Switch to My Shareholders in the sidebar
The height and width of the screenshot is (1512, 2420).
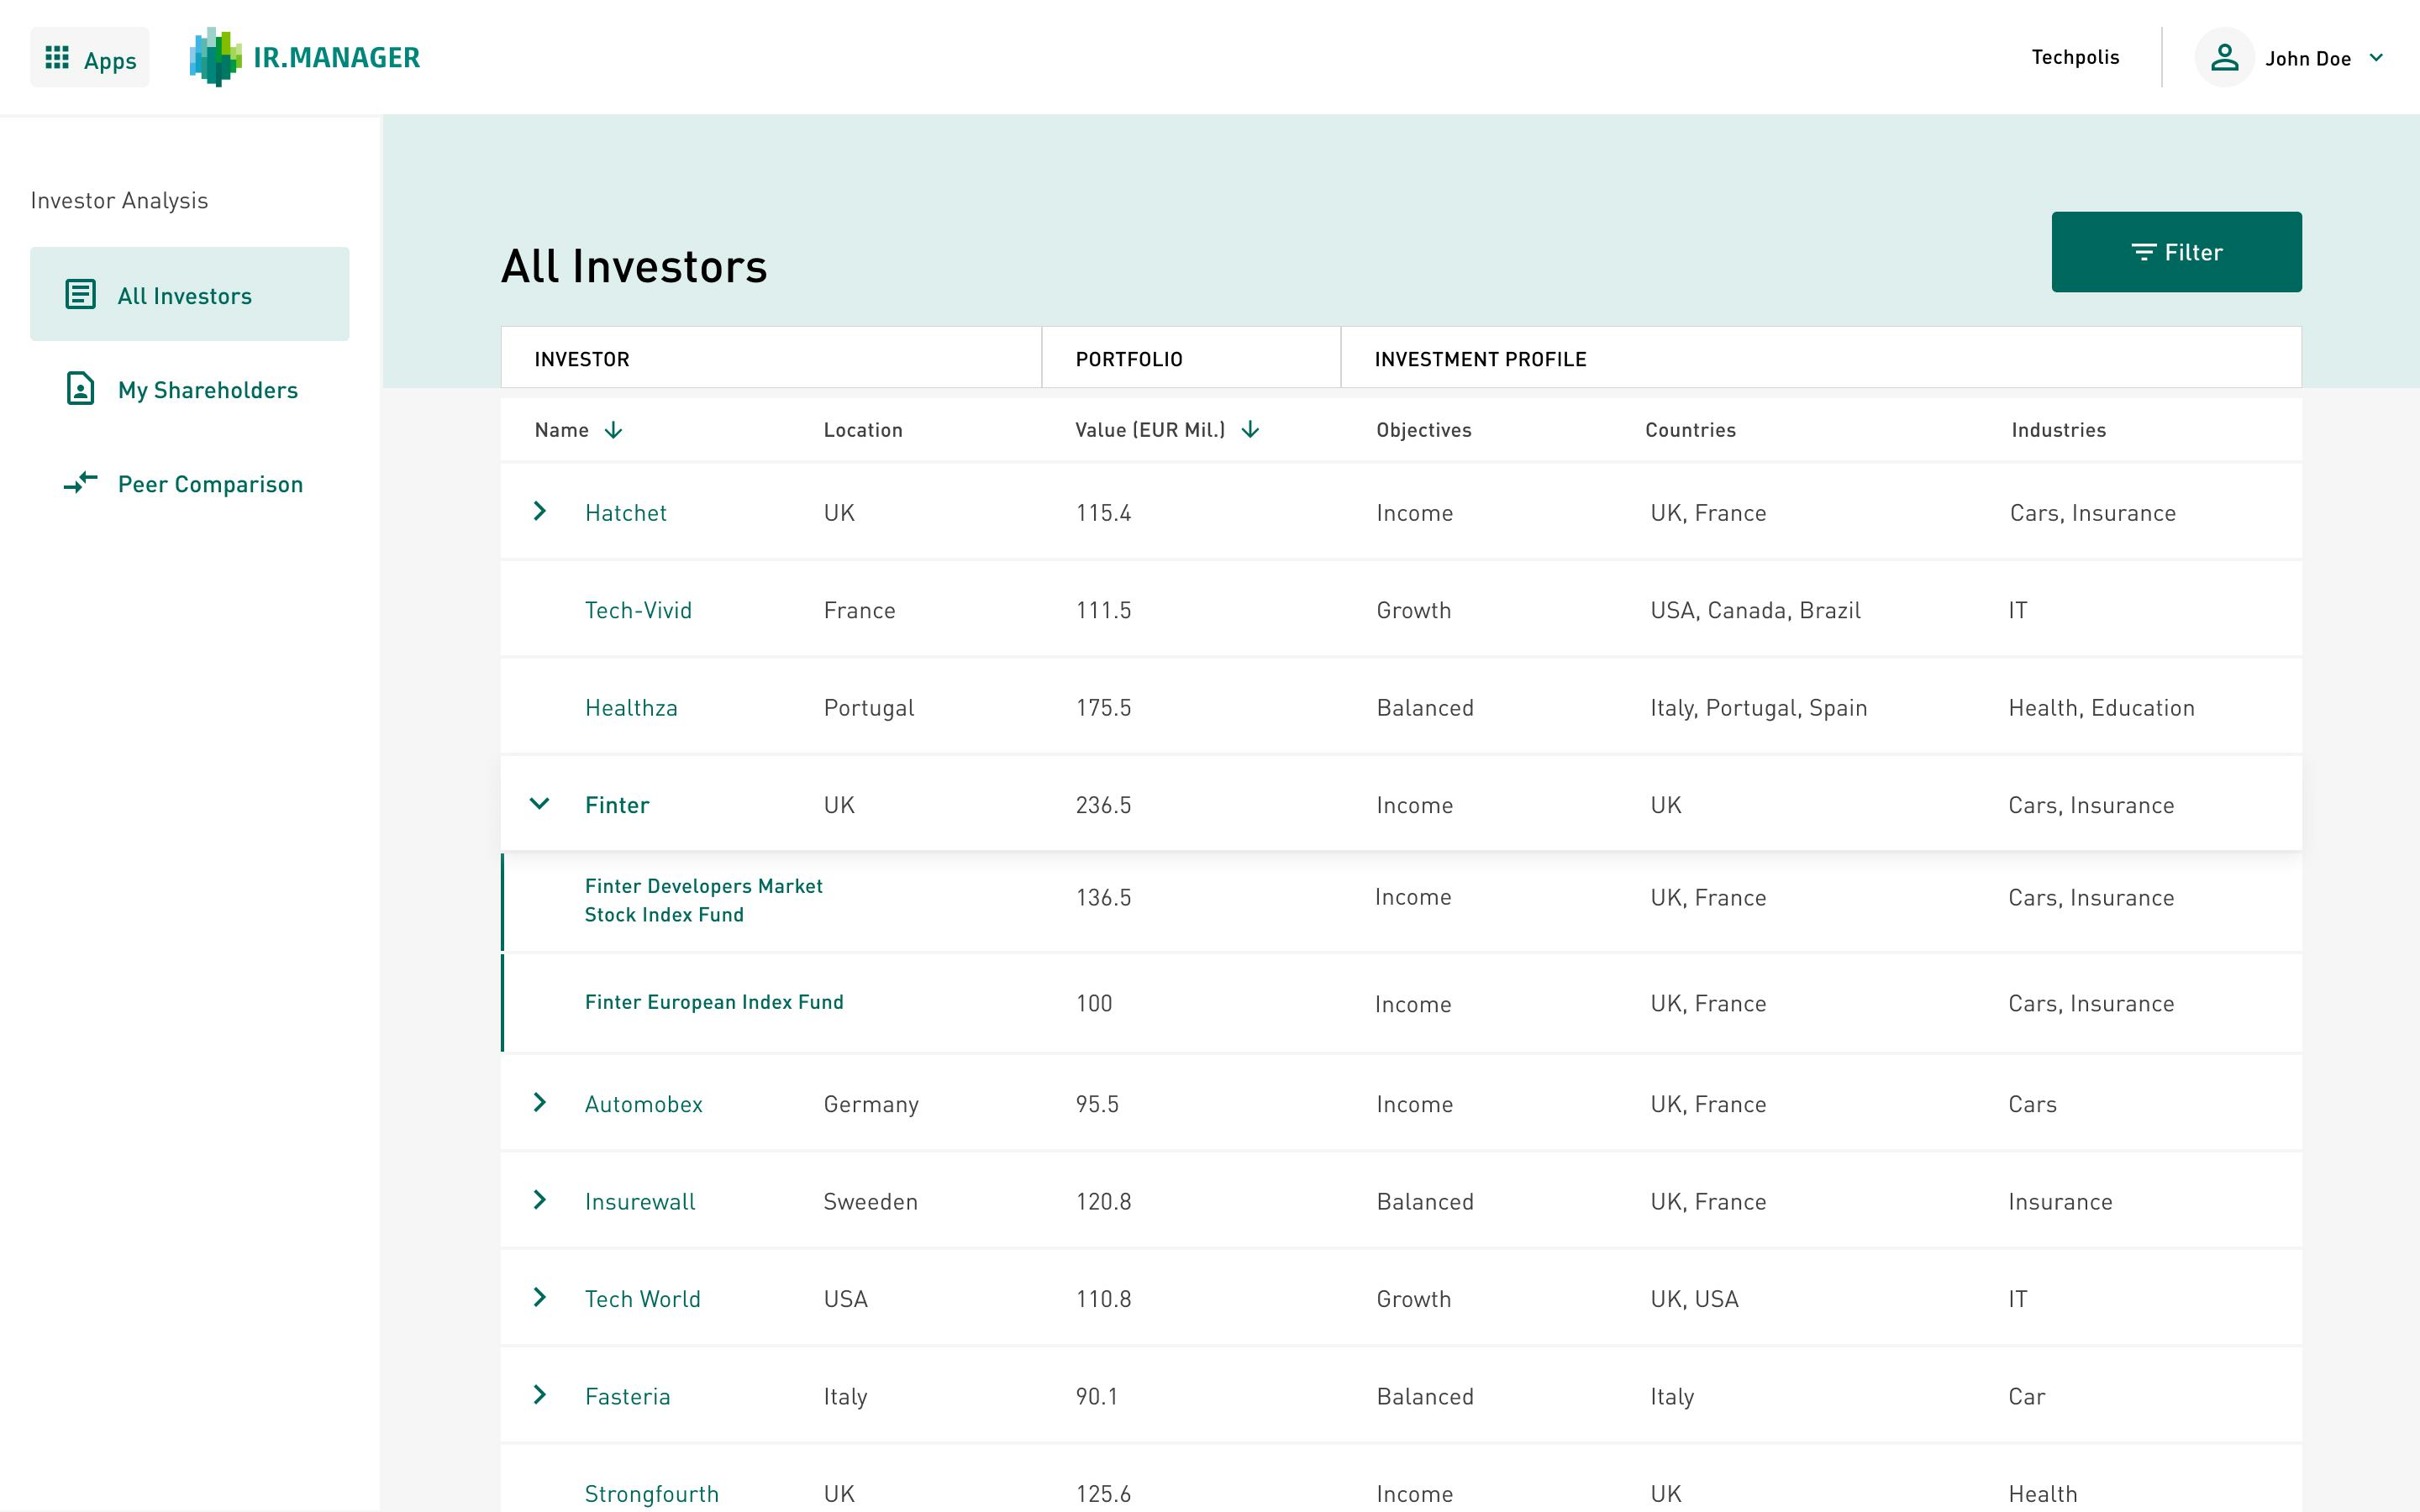click(207, 390)
